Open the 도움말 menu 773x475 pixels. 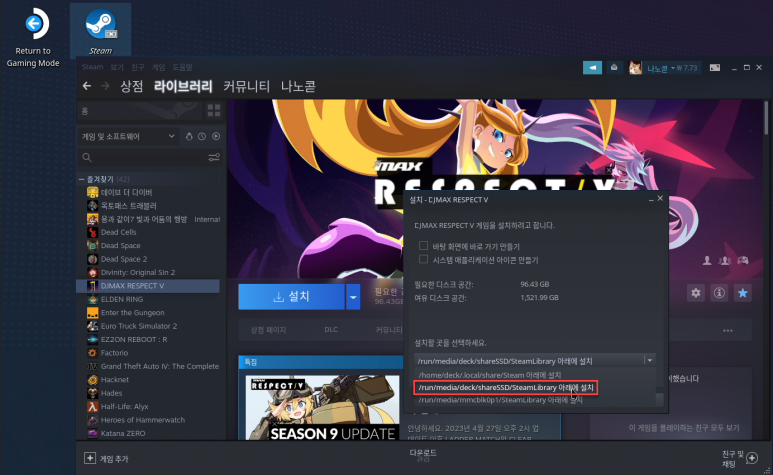[x=182, y=67]
